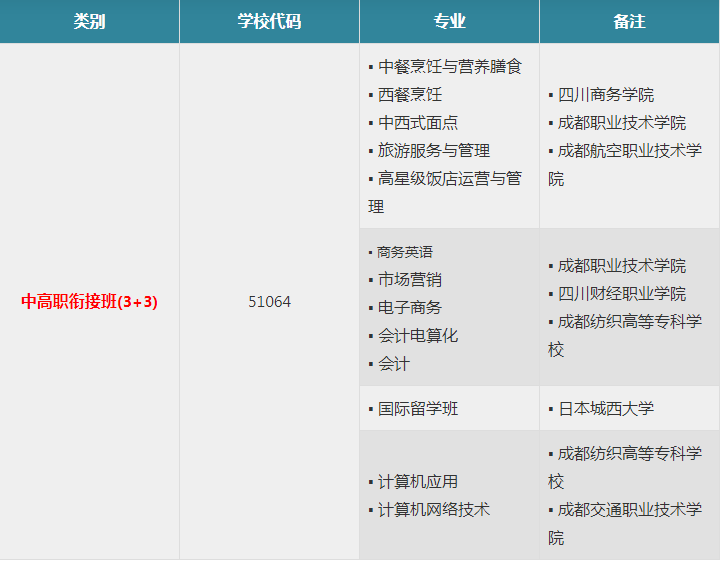Click 四川商务学院 in remarks
This screenshot has width=720, height=562.
[x=606, y=95]
